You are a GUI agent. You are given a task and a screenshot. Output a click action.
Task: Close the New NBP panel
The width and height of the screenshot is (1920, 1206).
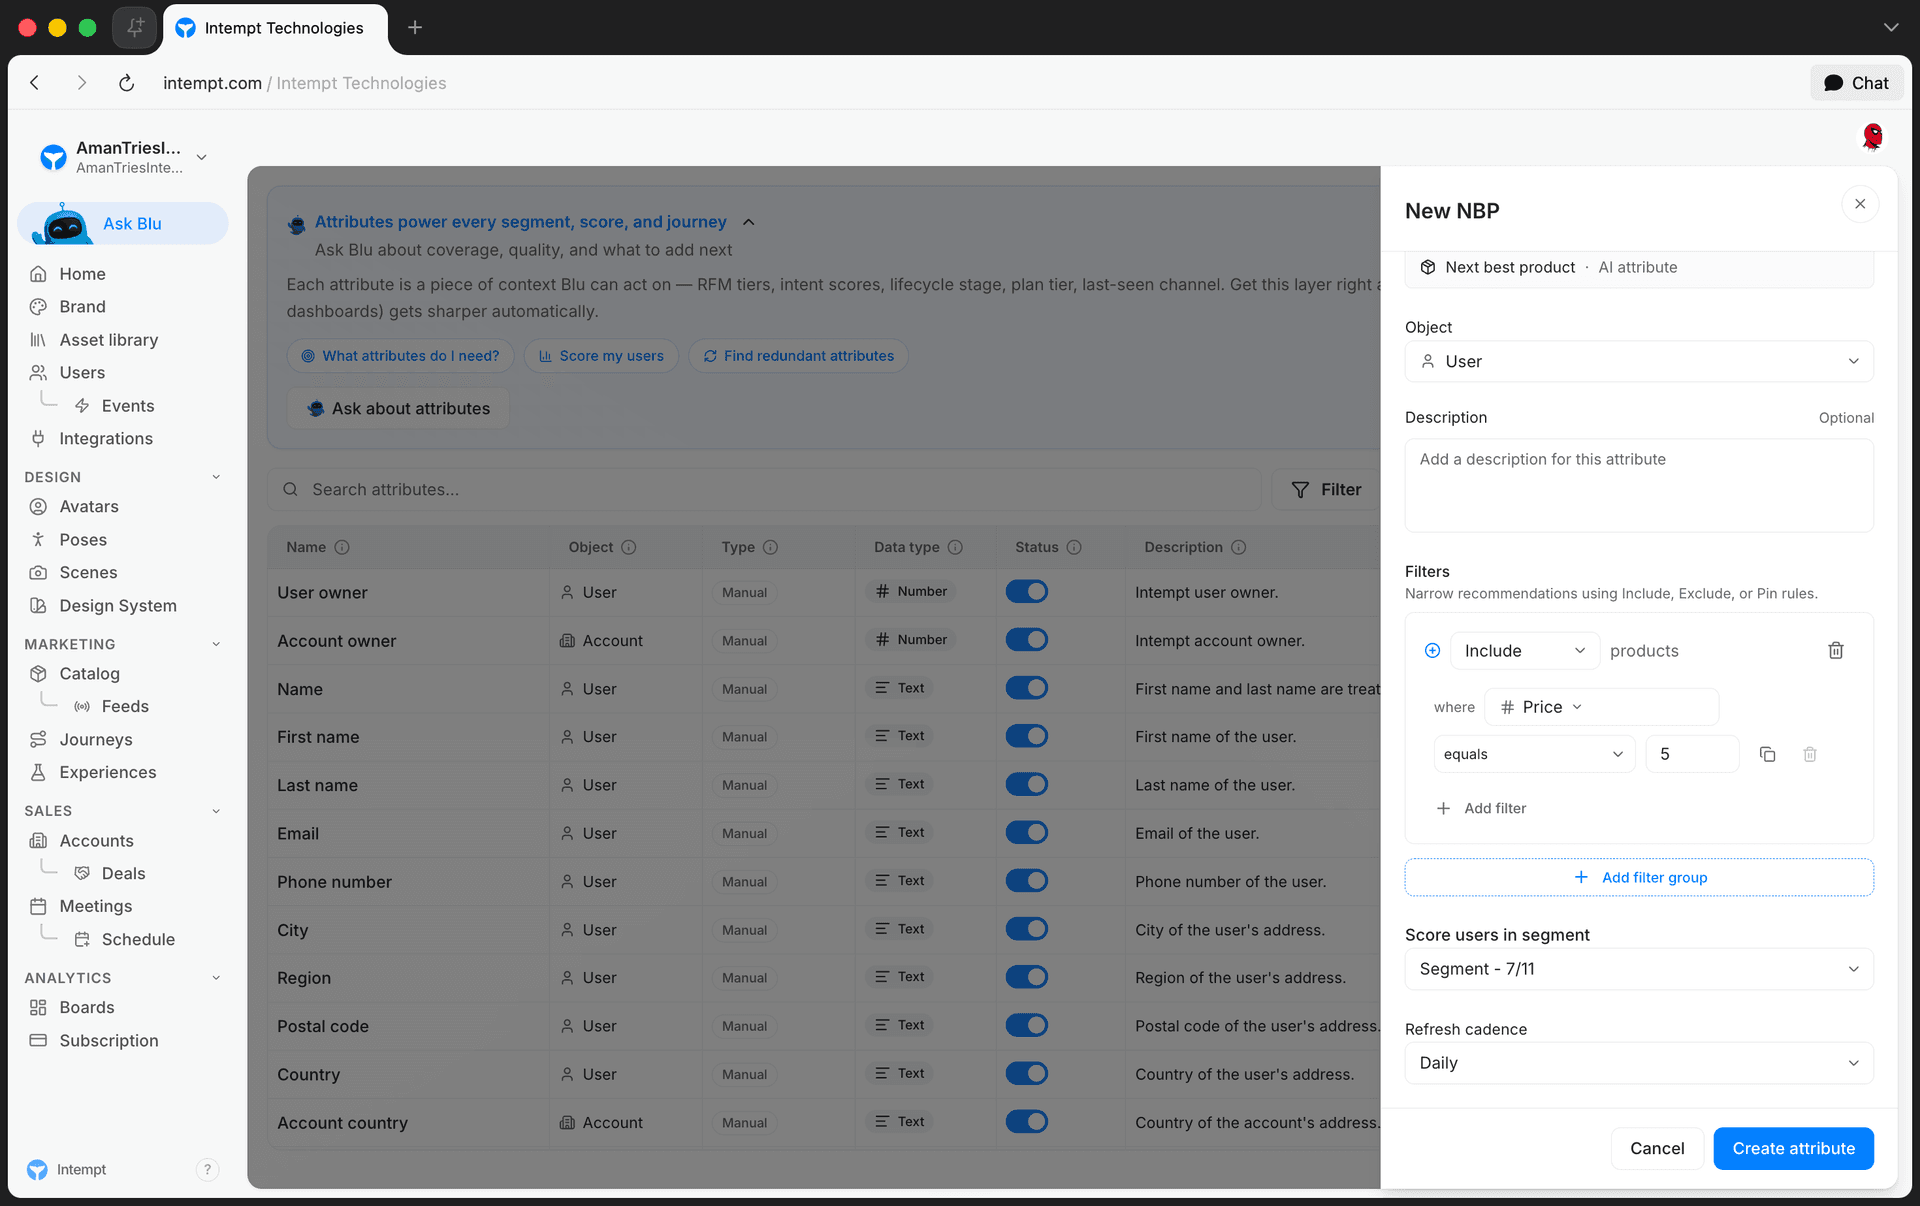[x=1860, y=204]
